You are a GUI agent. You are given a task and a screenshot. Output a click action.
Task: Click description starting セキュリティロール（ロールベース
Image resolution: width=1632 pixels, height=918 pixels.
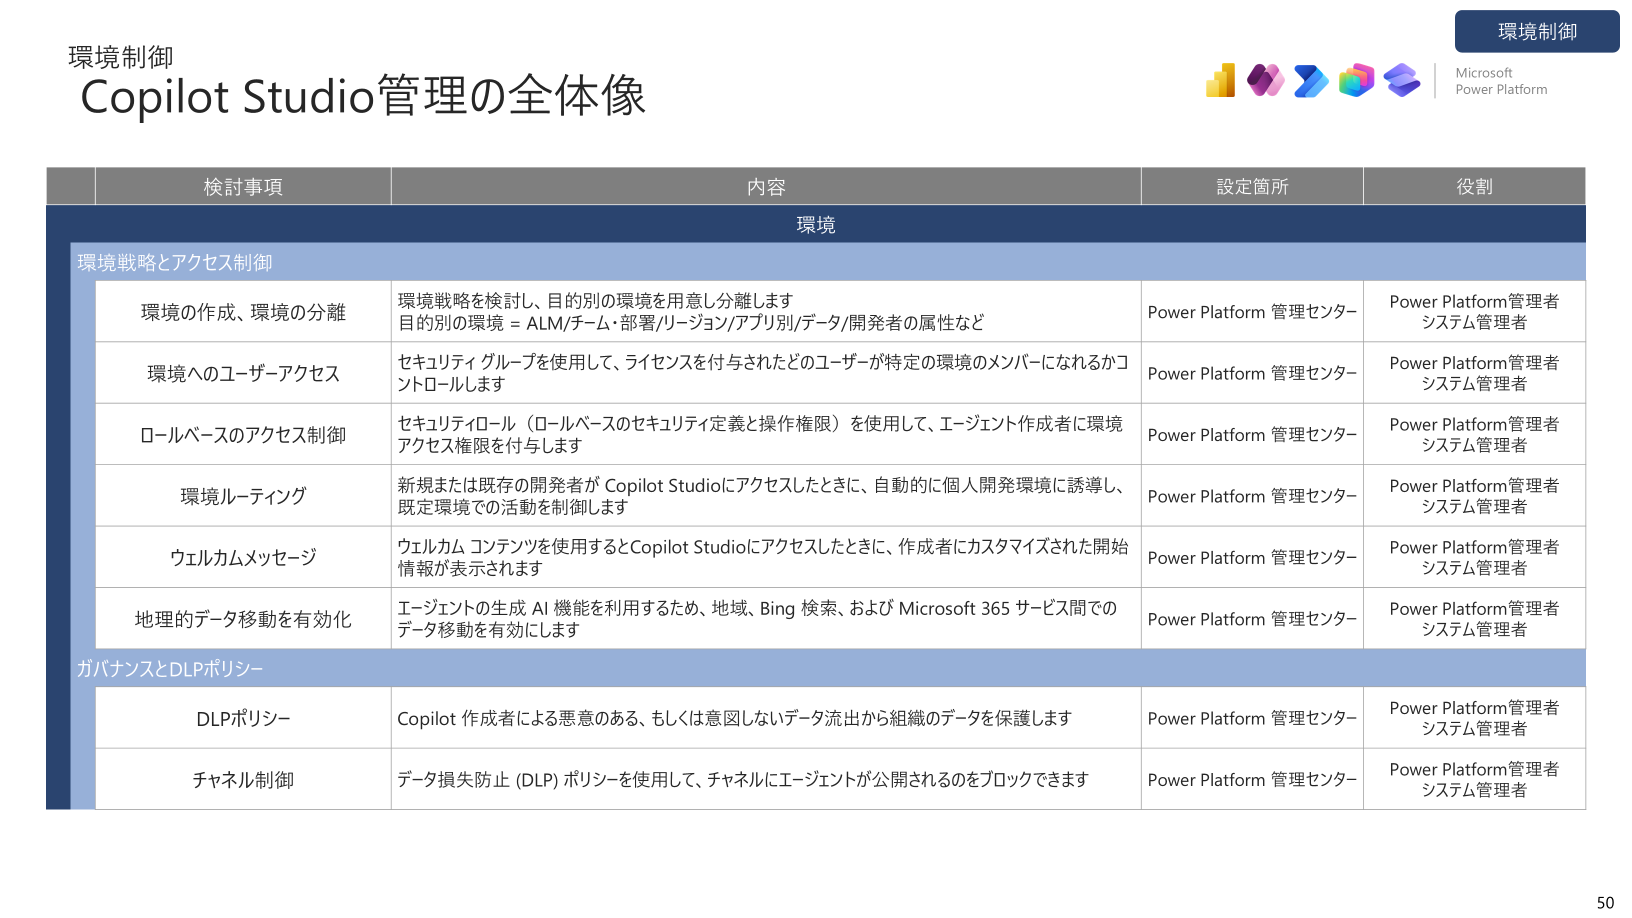tap(766, 434)
